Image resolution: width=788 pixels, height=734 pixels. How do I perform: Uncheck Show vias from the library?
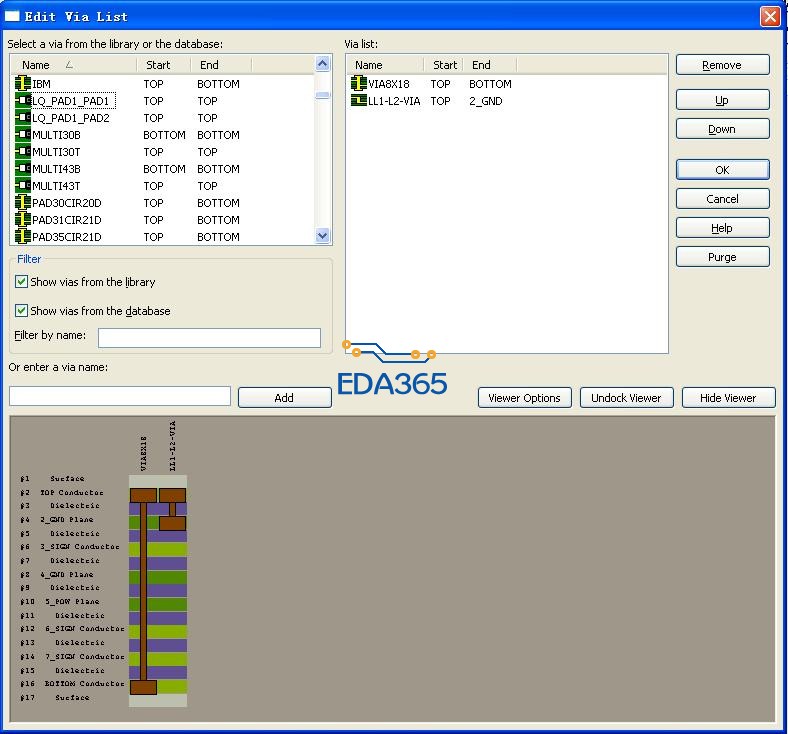[x=22, y=282]
